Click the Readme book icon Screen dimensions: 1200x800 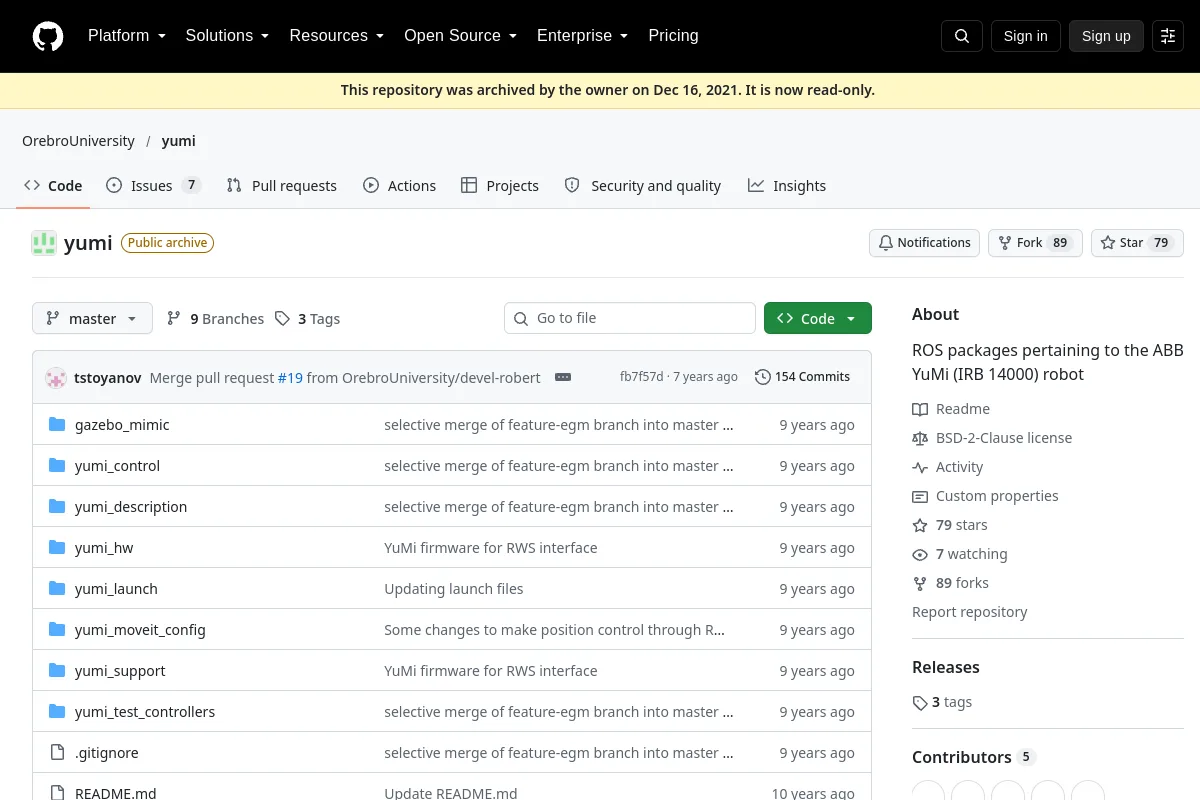(x=920, y=409)
